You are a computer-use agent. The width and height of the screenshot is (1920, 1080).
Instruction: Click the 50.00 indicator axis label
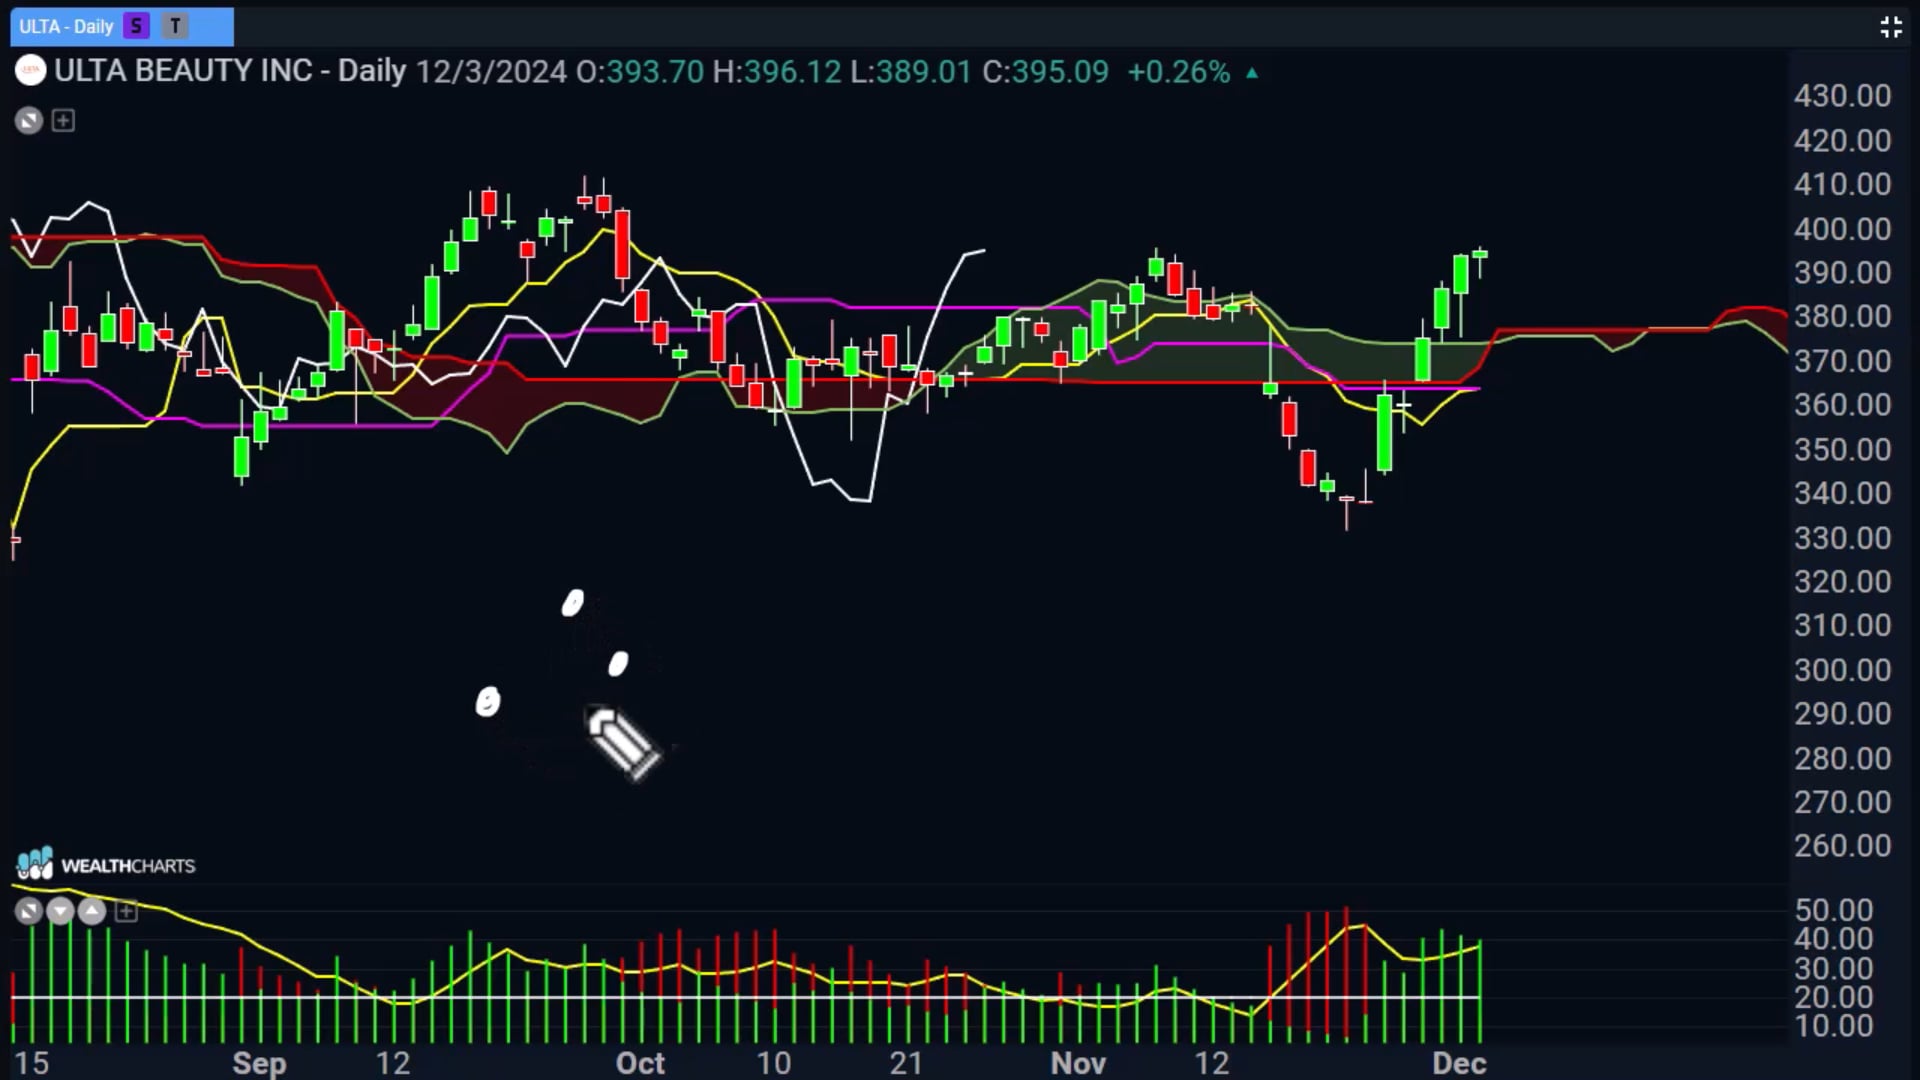(1833, 910)
